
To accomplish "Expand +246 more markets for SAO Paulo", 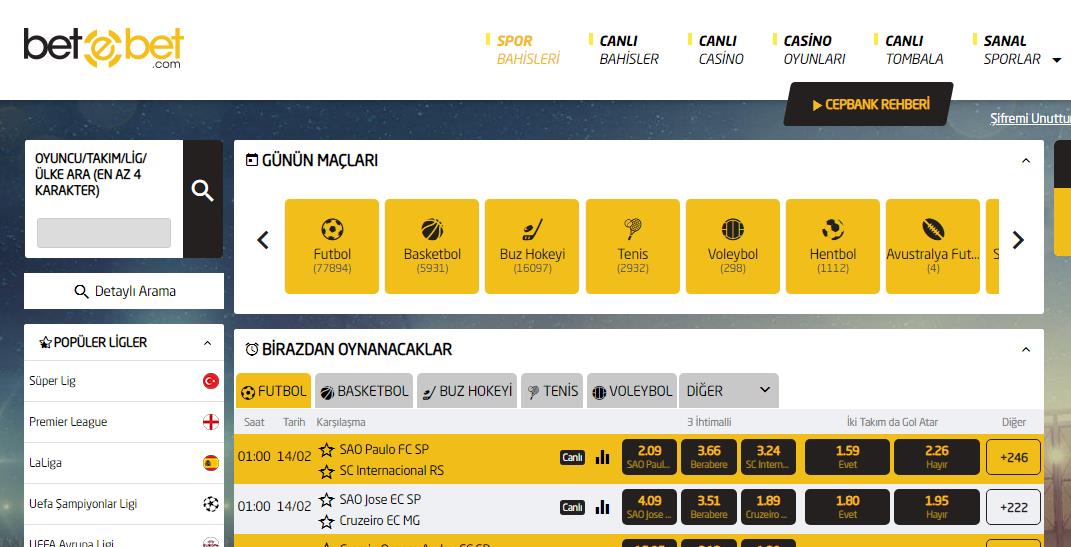I will tap(1014, 457).
